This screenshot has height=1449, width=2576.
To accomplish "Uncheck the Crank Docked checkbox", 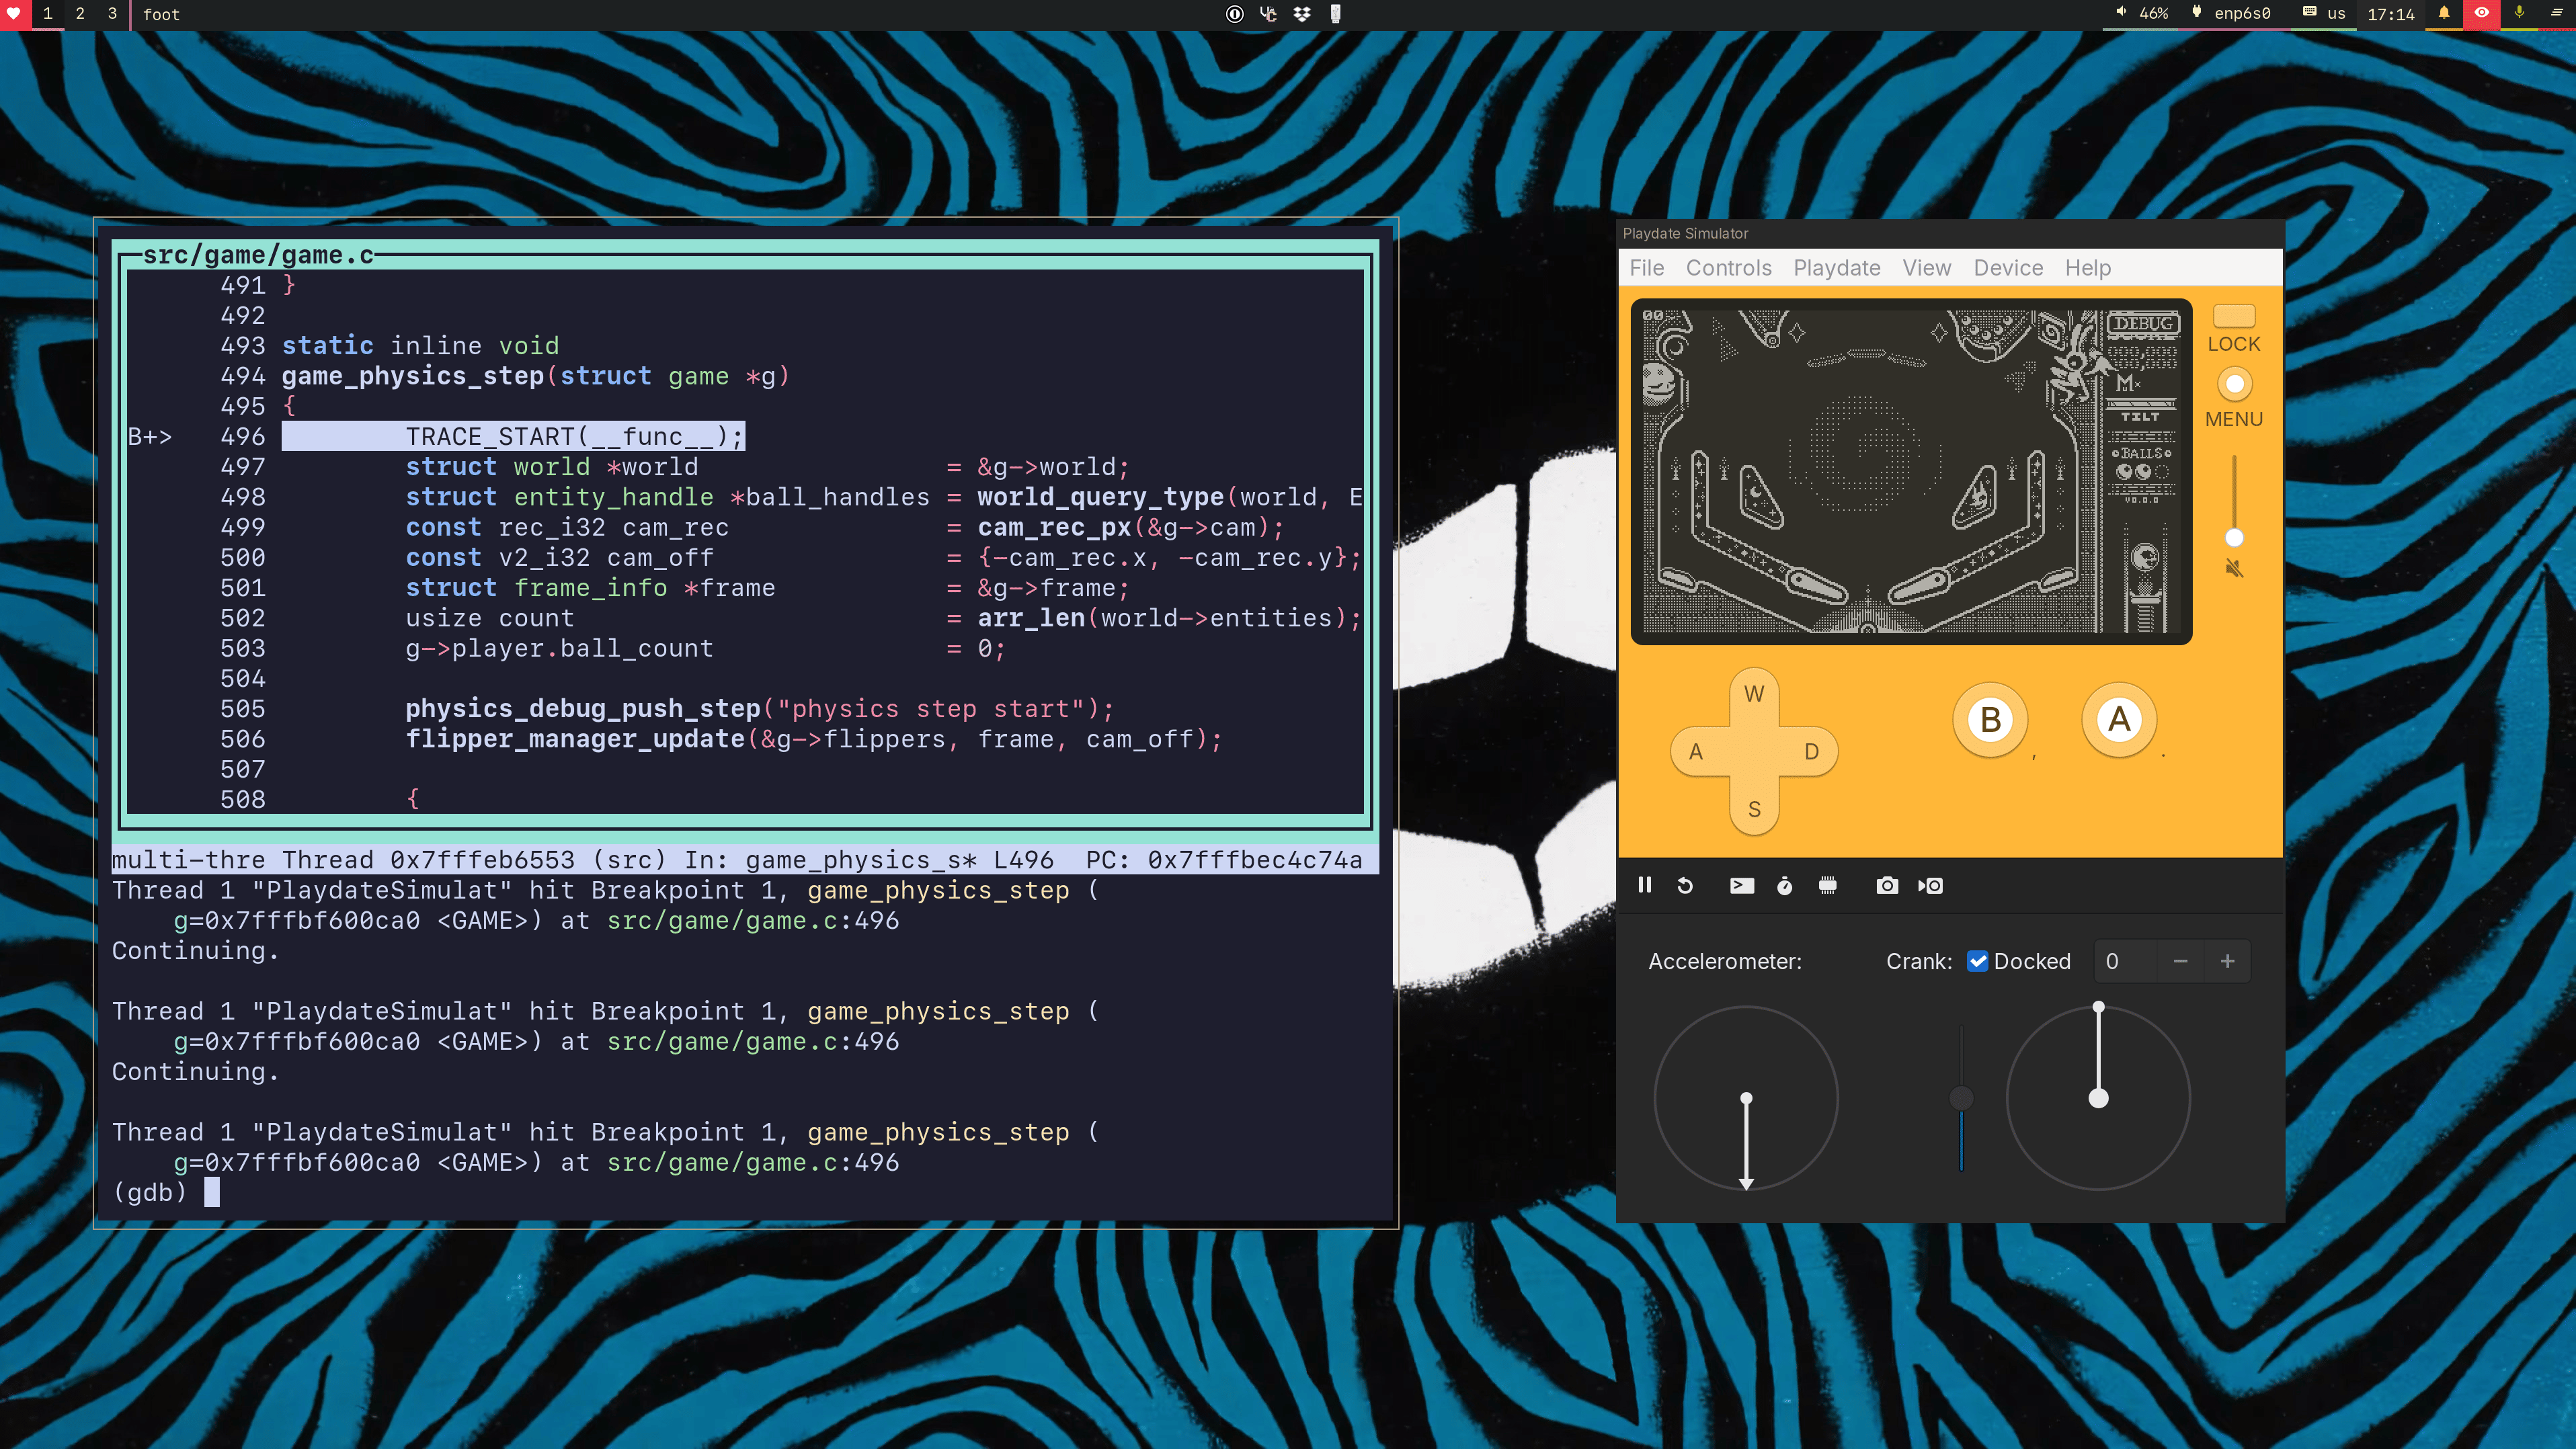I will pyautogui.click(x=1977, y=961).
